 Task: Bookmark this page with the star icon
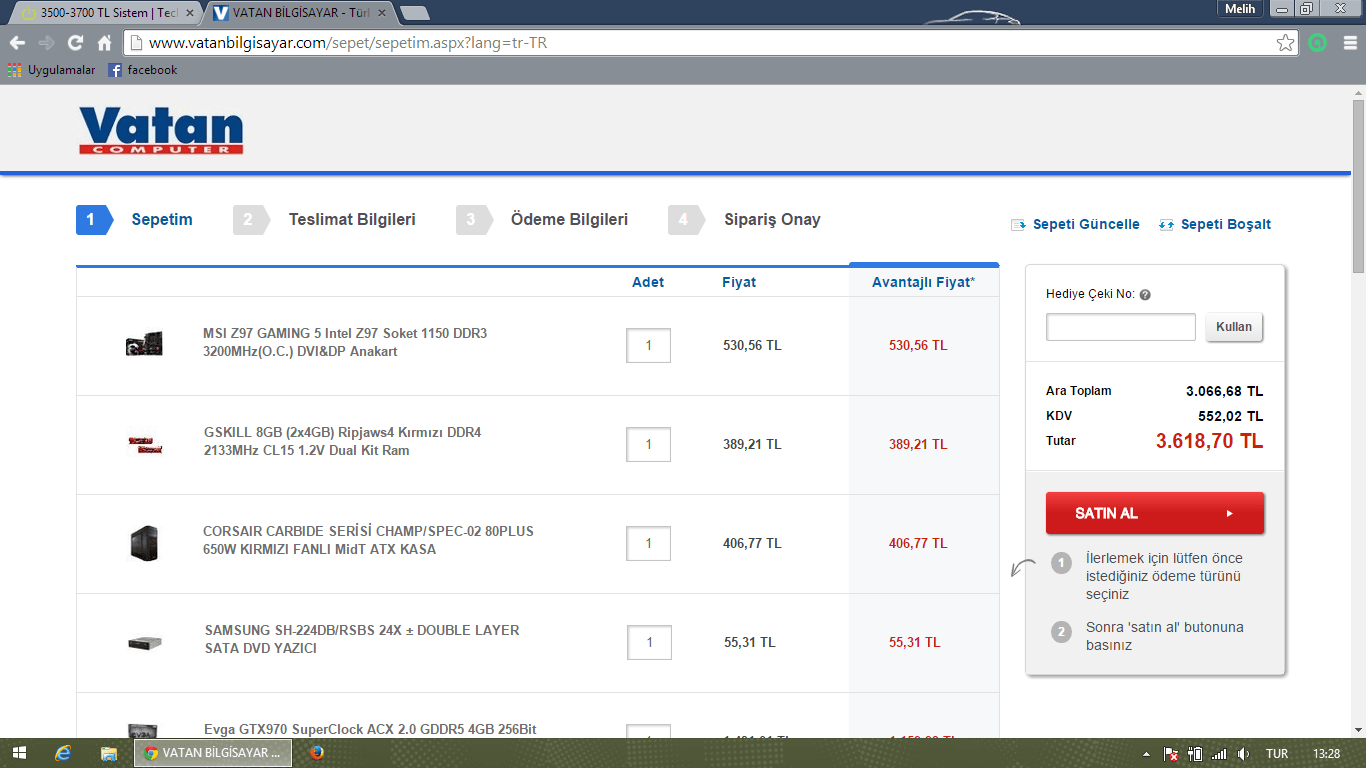point(1286,43)
